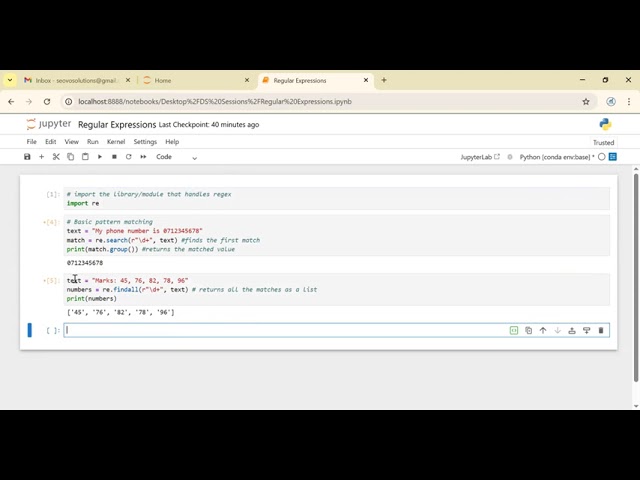This screenshot has height=480, width=640.
Task: Rename notebook title Regular Expressions
Action: [x=117, y=124]
